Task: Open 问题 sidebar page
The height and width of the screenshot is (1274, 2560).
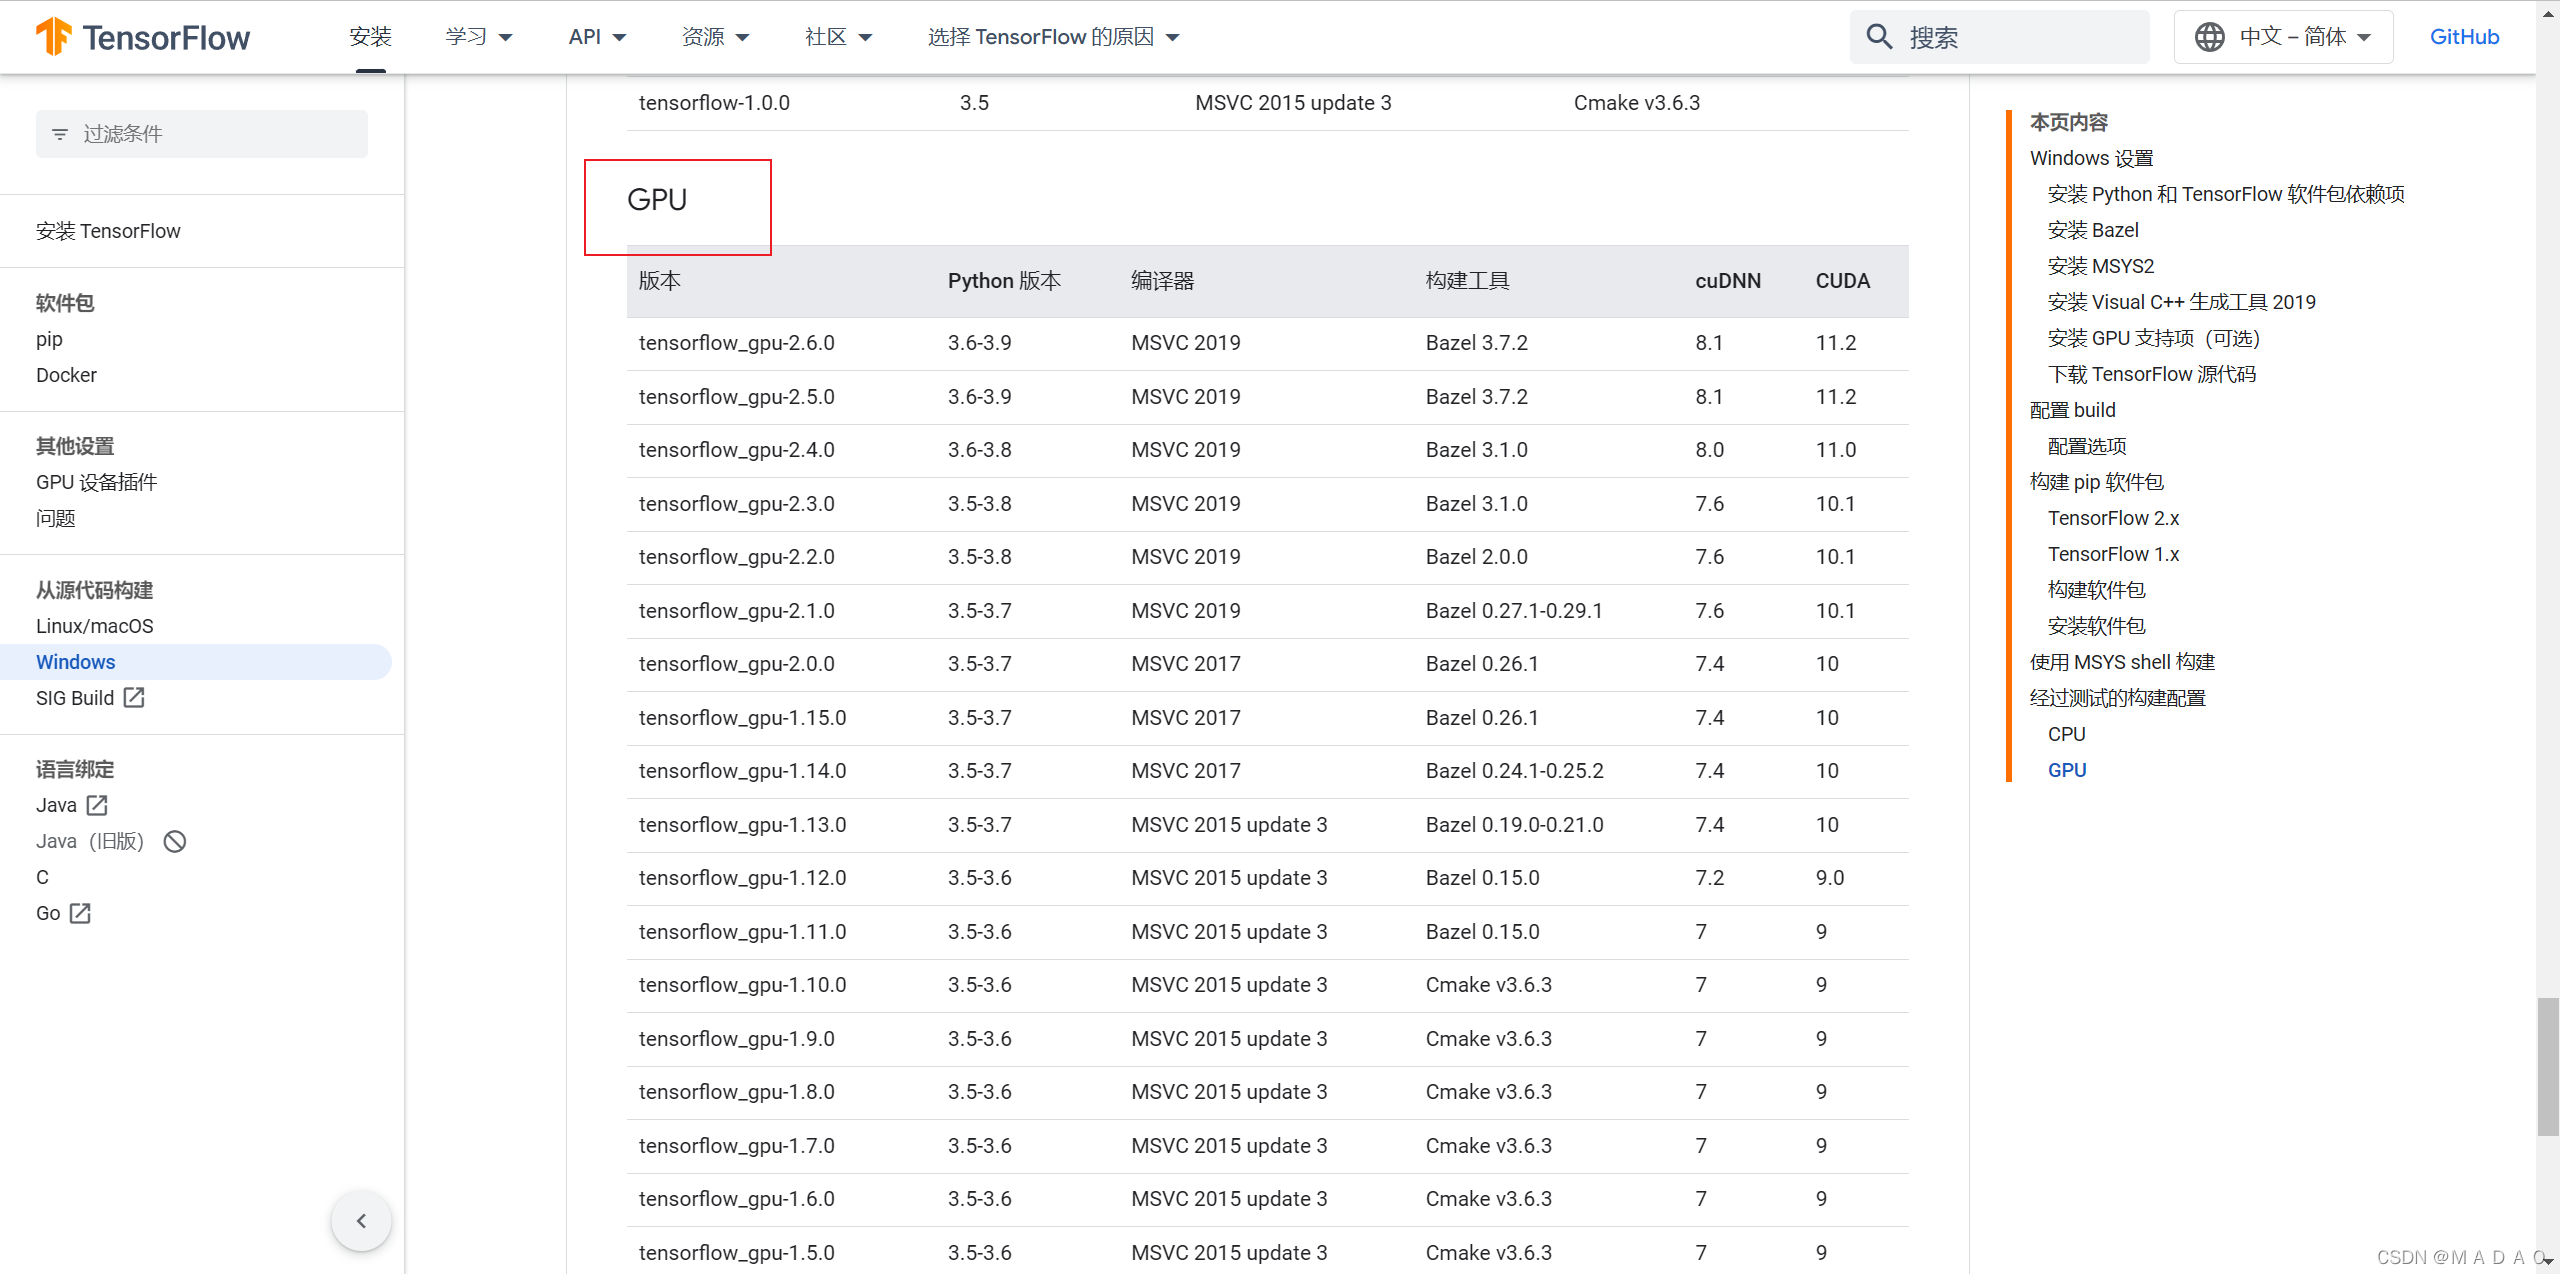Action: [56, 518]
